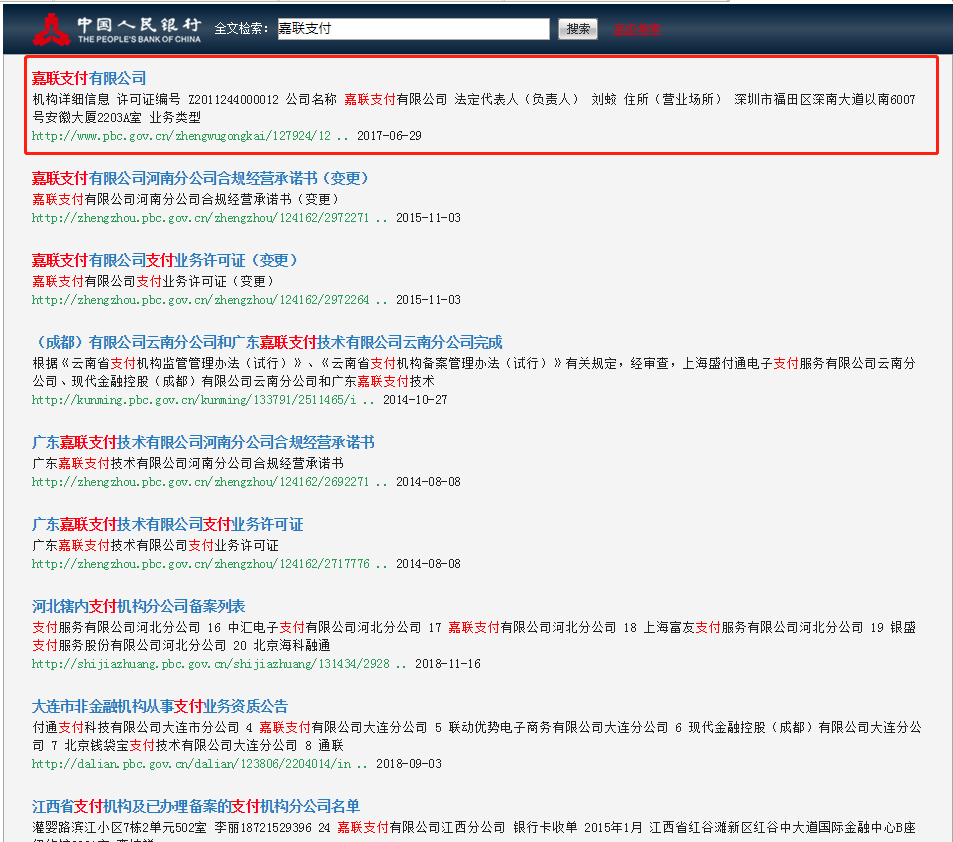The width and height of the screenshot is (953, 842).
Task: Open the （成都）有限公司云南分公司 result title
Action: [x=267, y=342]
